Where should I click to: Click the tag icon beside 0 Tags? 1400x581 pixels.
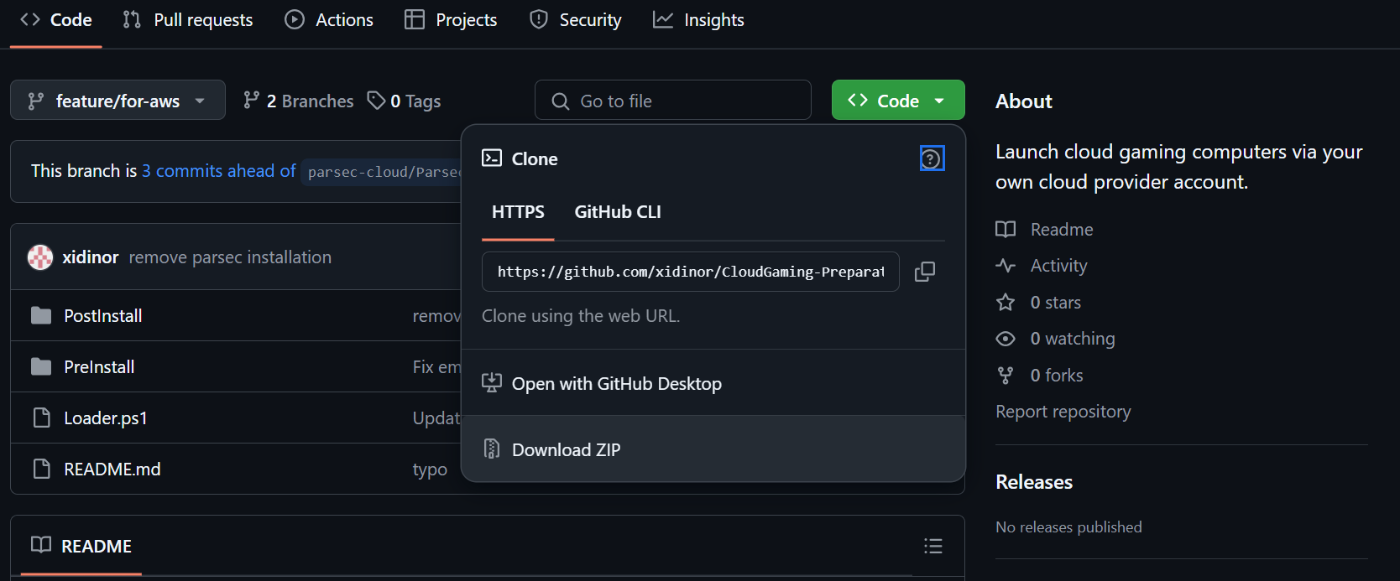point(376,101)
